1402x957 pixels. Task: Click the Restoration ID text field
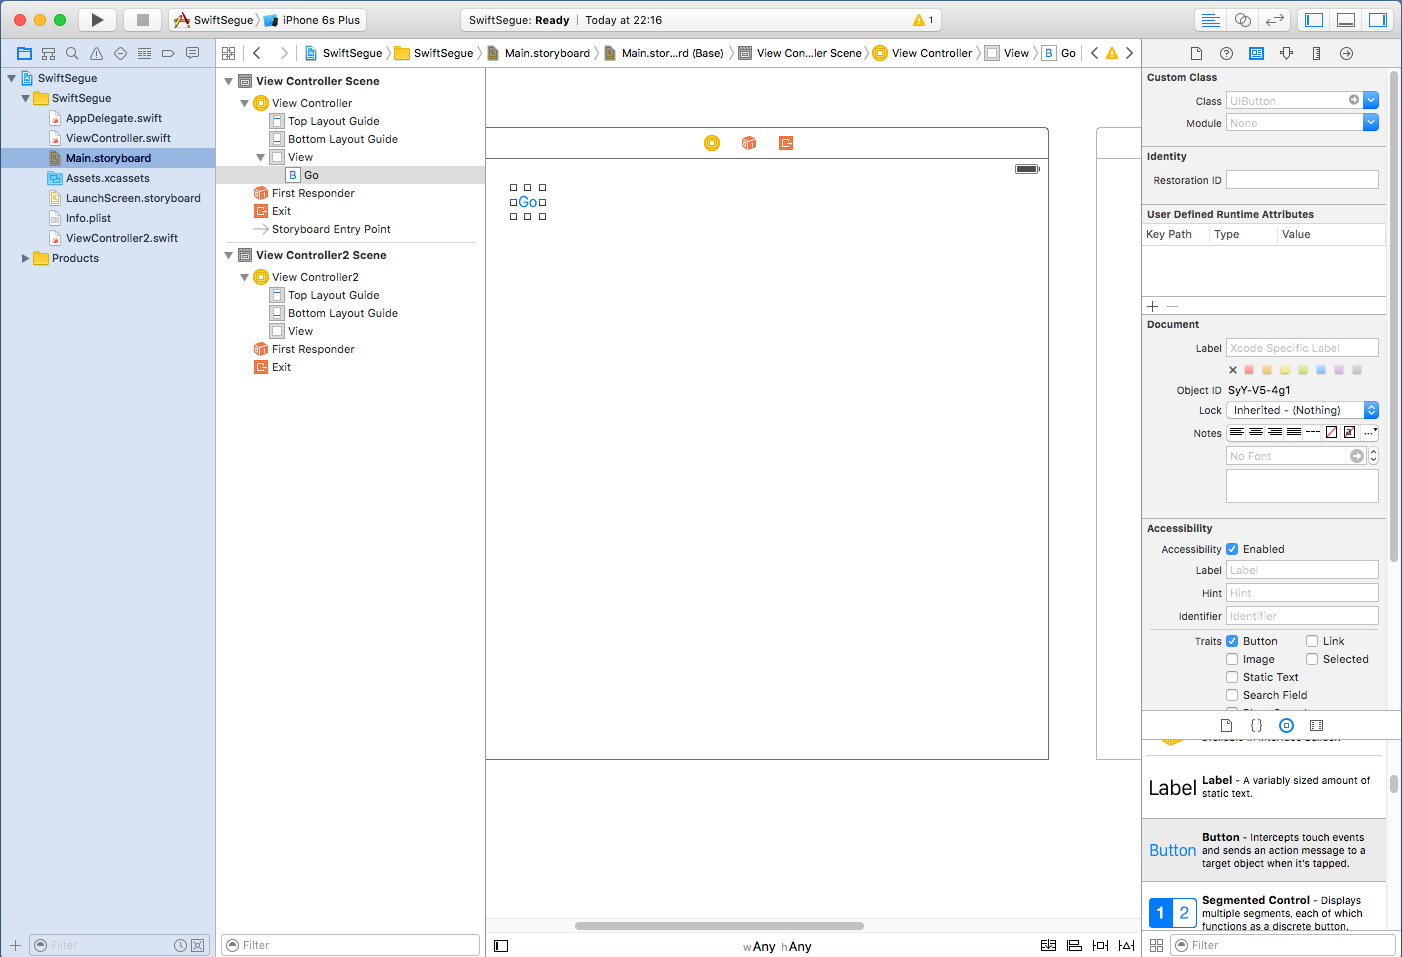click(x=1302, y=180)
